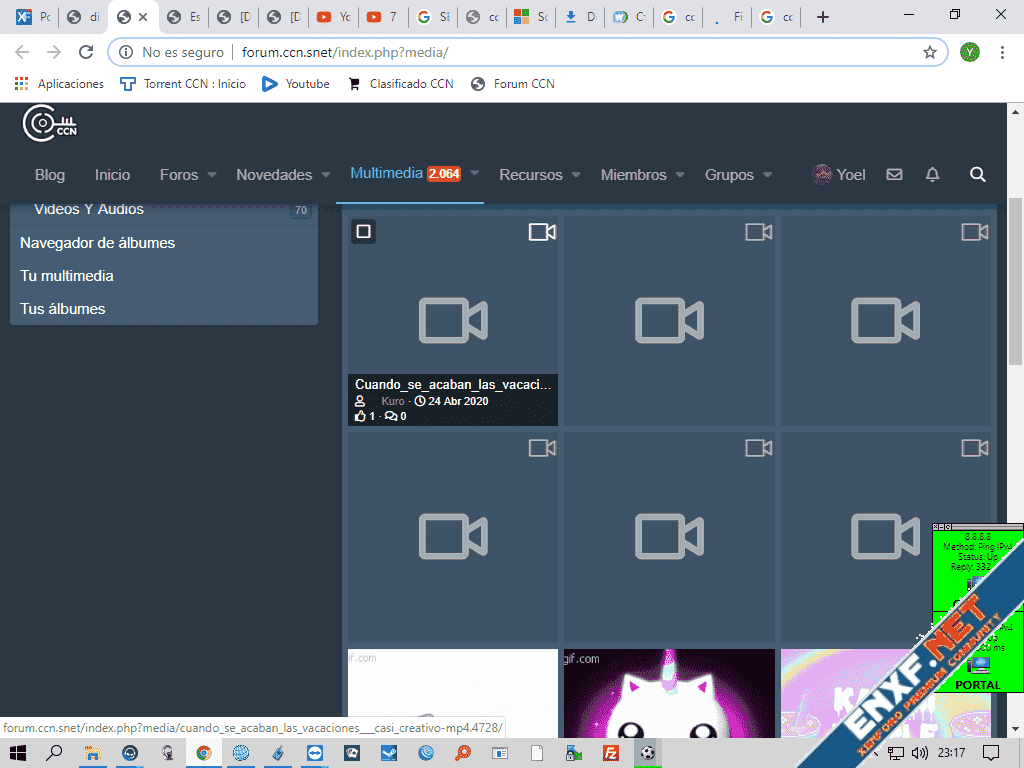
Task: Open Navegador de álbumes link
Action: point(97,243)
